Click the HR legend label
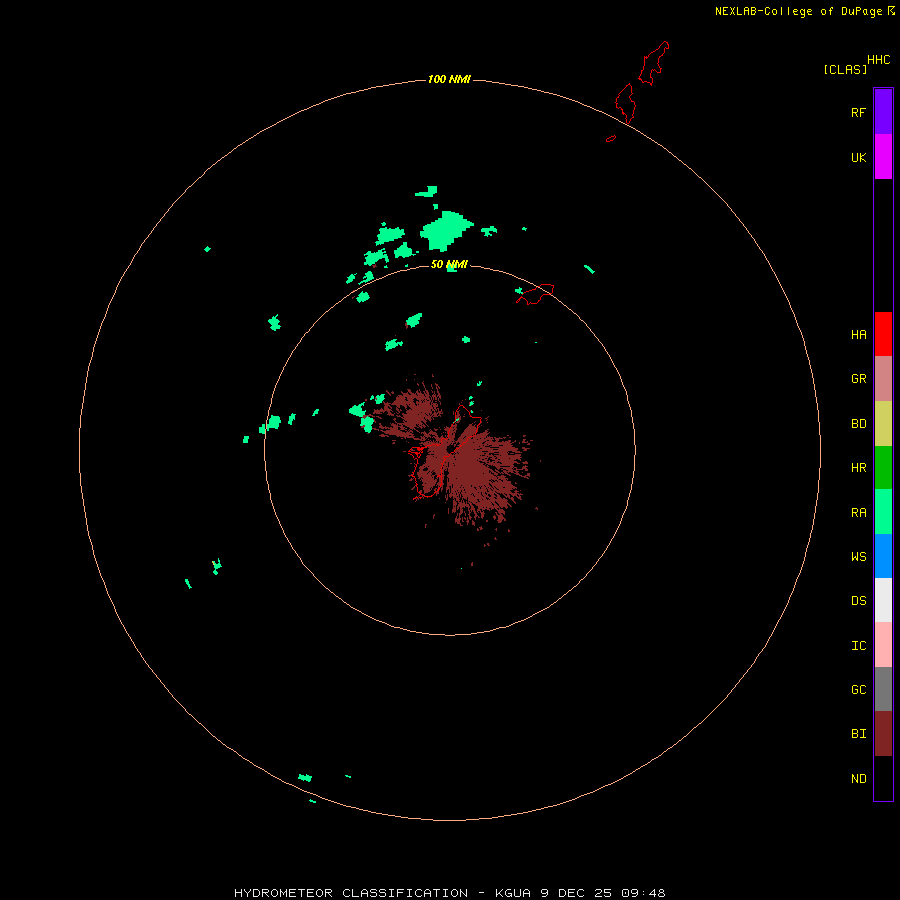The image size is (900, 900). click(x=858, y=468)
